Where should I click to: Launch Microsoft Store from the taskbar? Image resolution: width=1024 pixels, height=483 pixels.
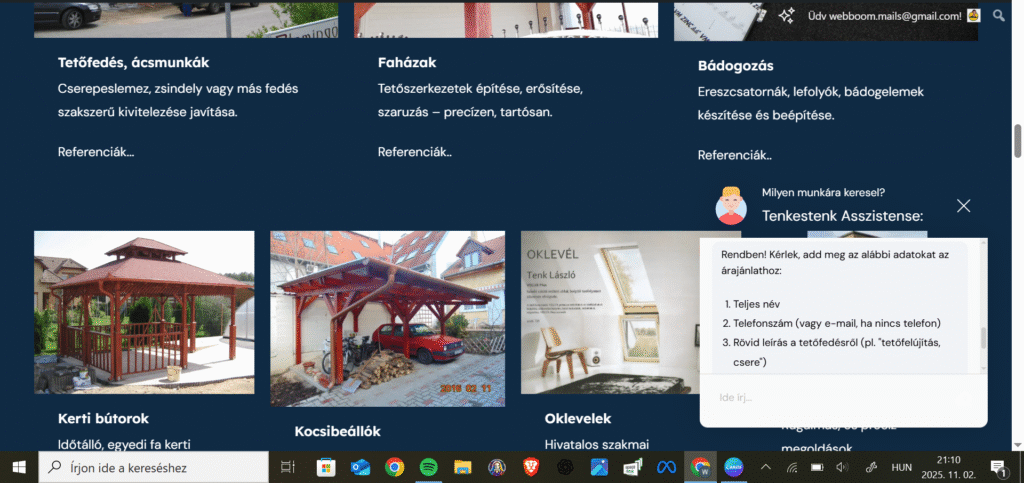point(326,467)
